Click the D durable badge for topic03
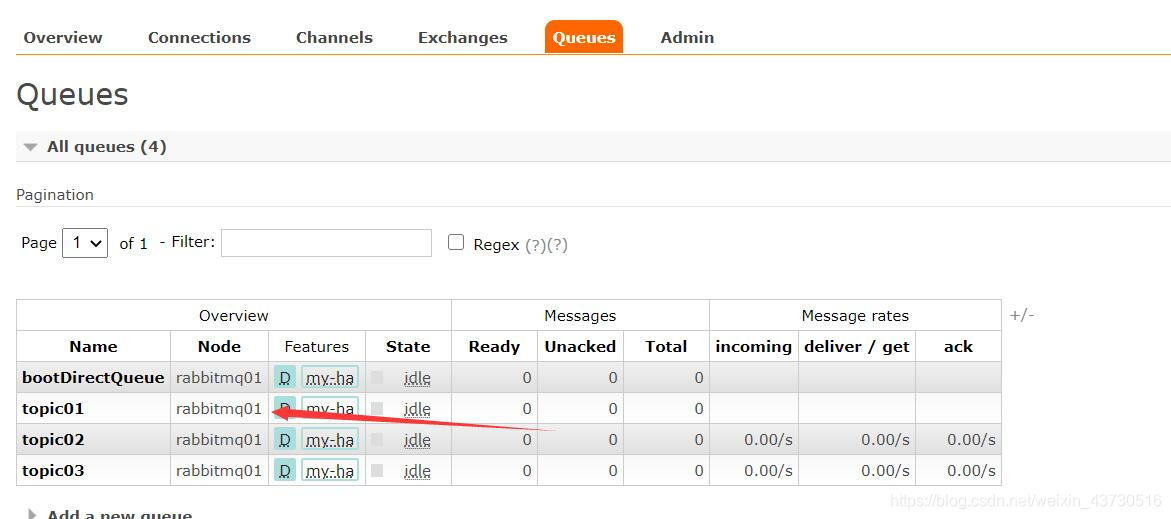This screenshot has width=1171, height=519. click(x=285, y=471)
